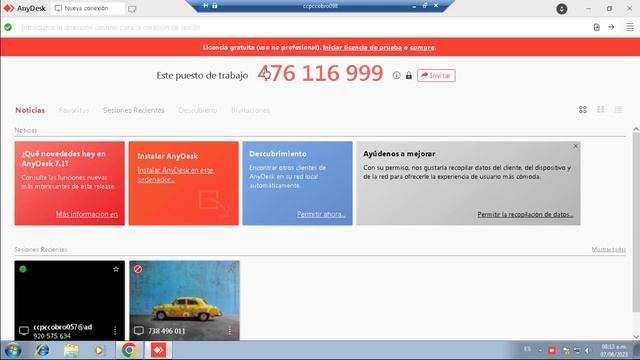Click the ES language indicator in the tray
Screen dimensions: 640x360
click(x=527, y=349)
